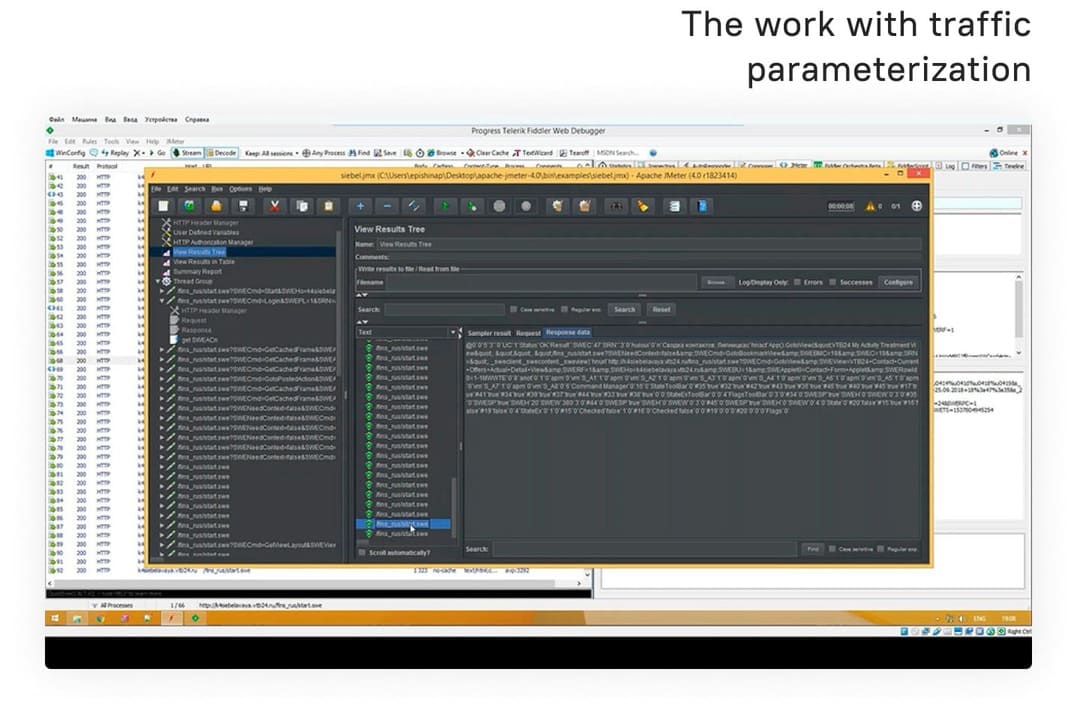Click the Reset button
Screen dimensions: 1077x714
pos(661,310)
